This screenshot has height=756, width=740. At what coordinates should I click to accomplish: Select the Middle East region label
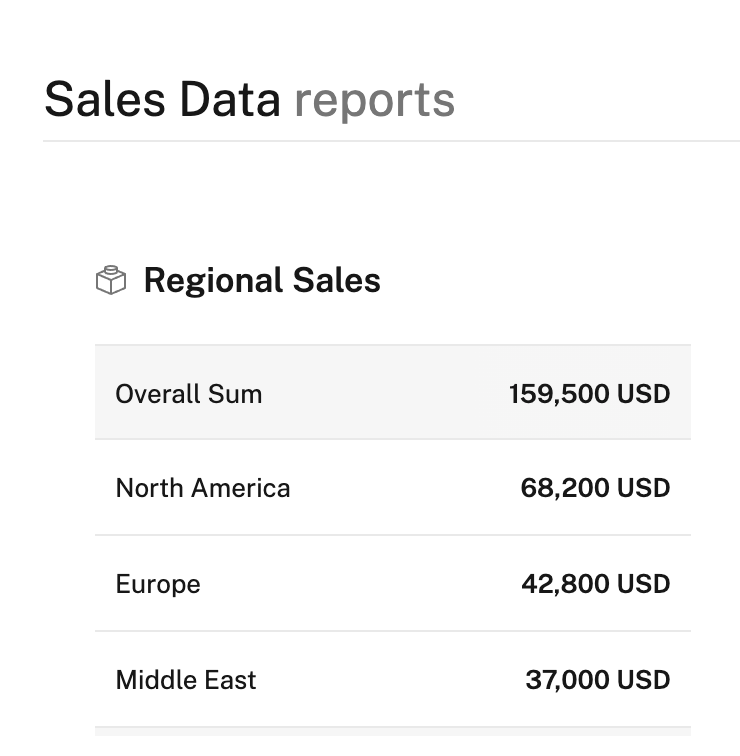(186, 680)
